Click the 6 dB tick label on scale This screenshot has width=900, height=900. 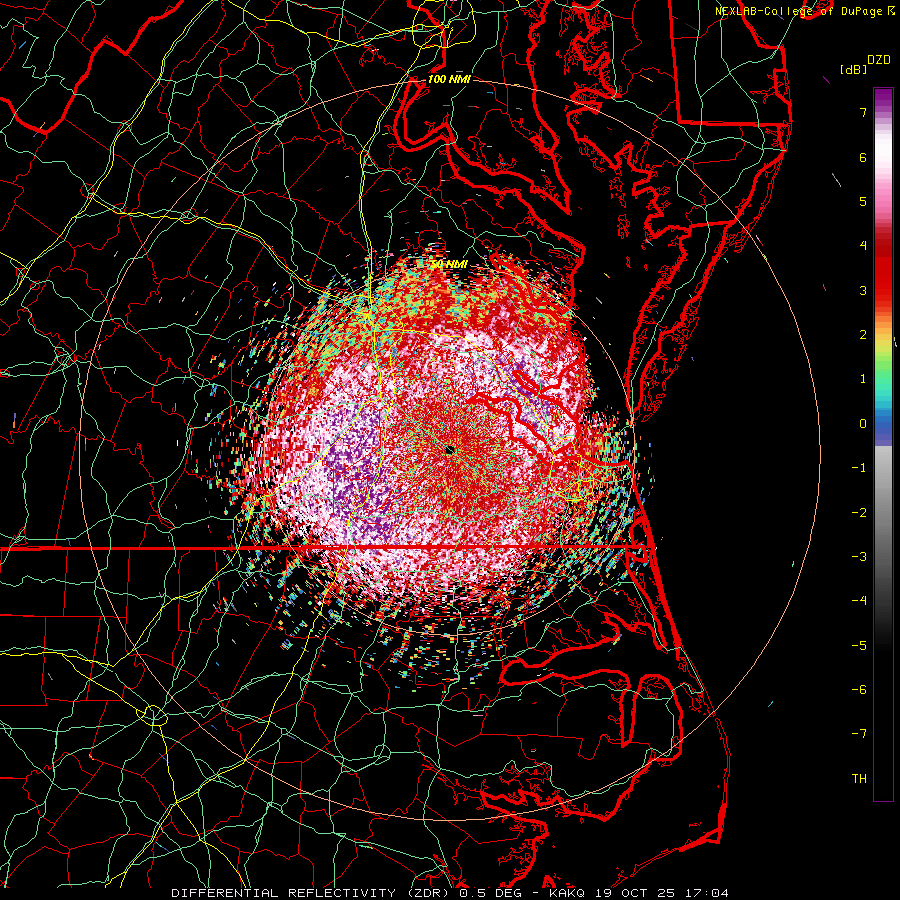(x=863, y=157)
